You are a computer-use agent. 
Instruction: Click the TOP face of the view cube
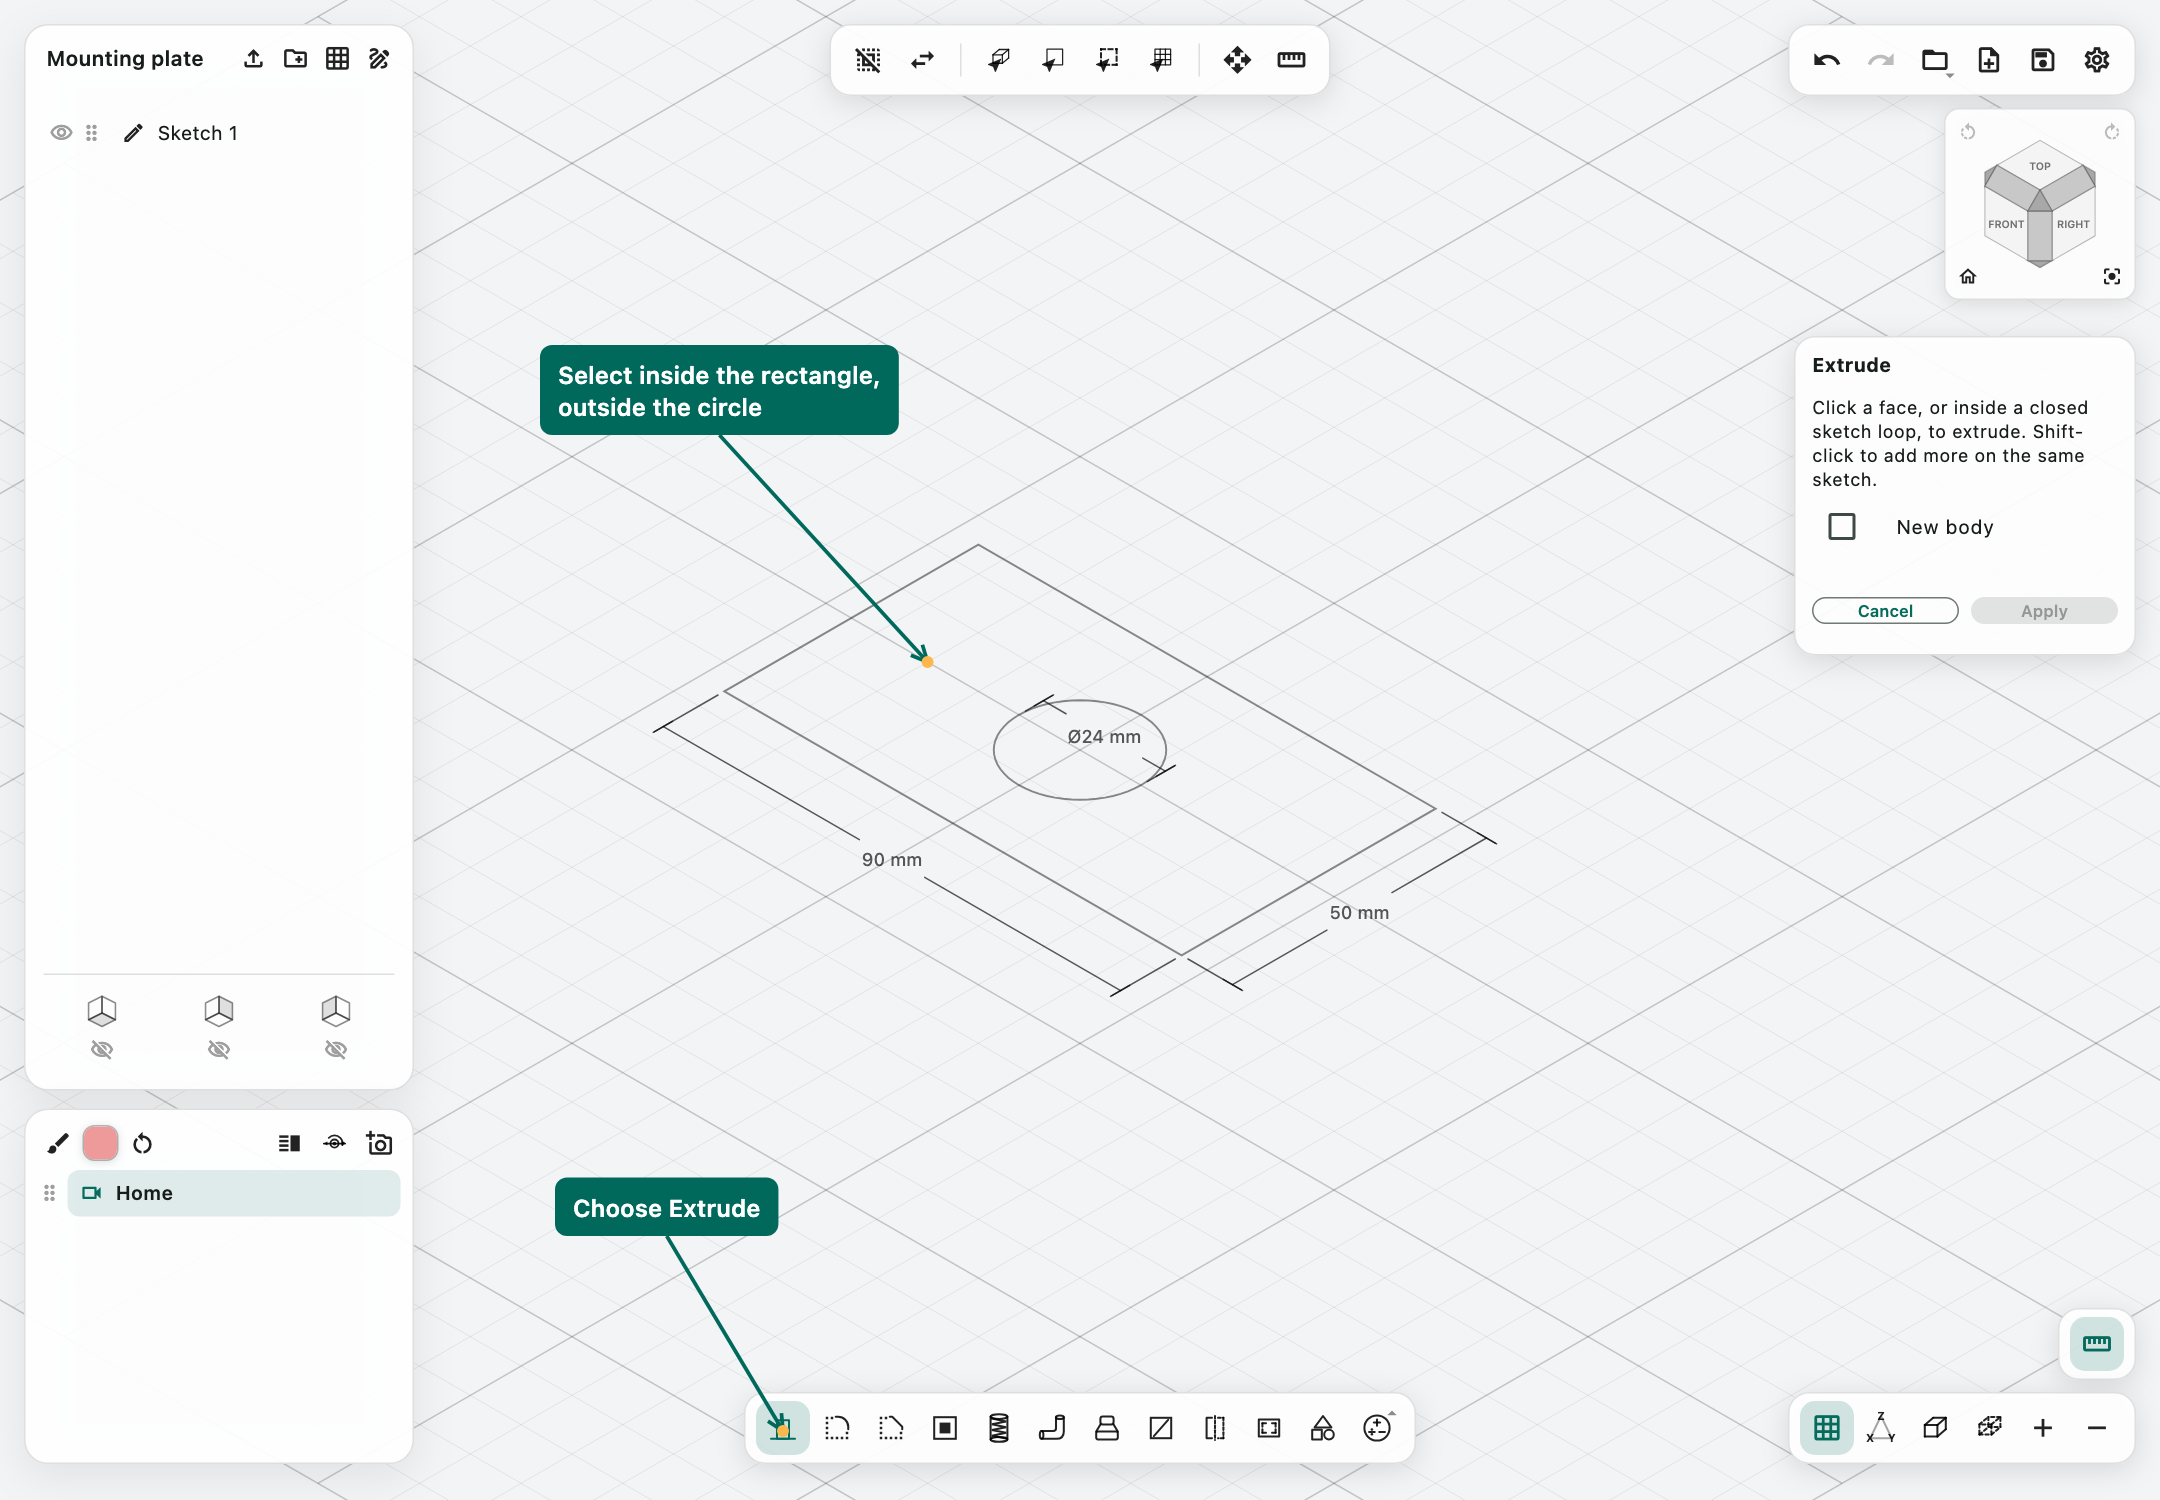[2040, 166]
